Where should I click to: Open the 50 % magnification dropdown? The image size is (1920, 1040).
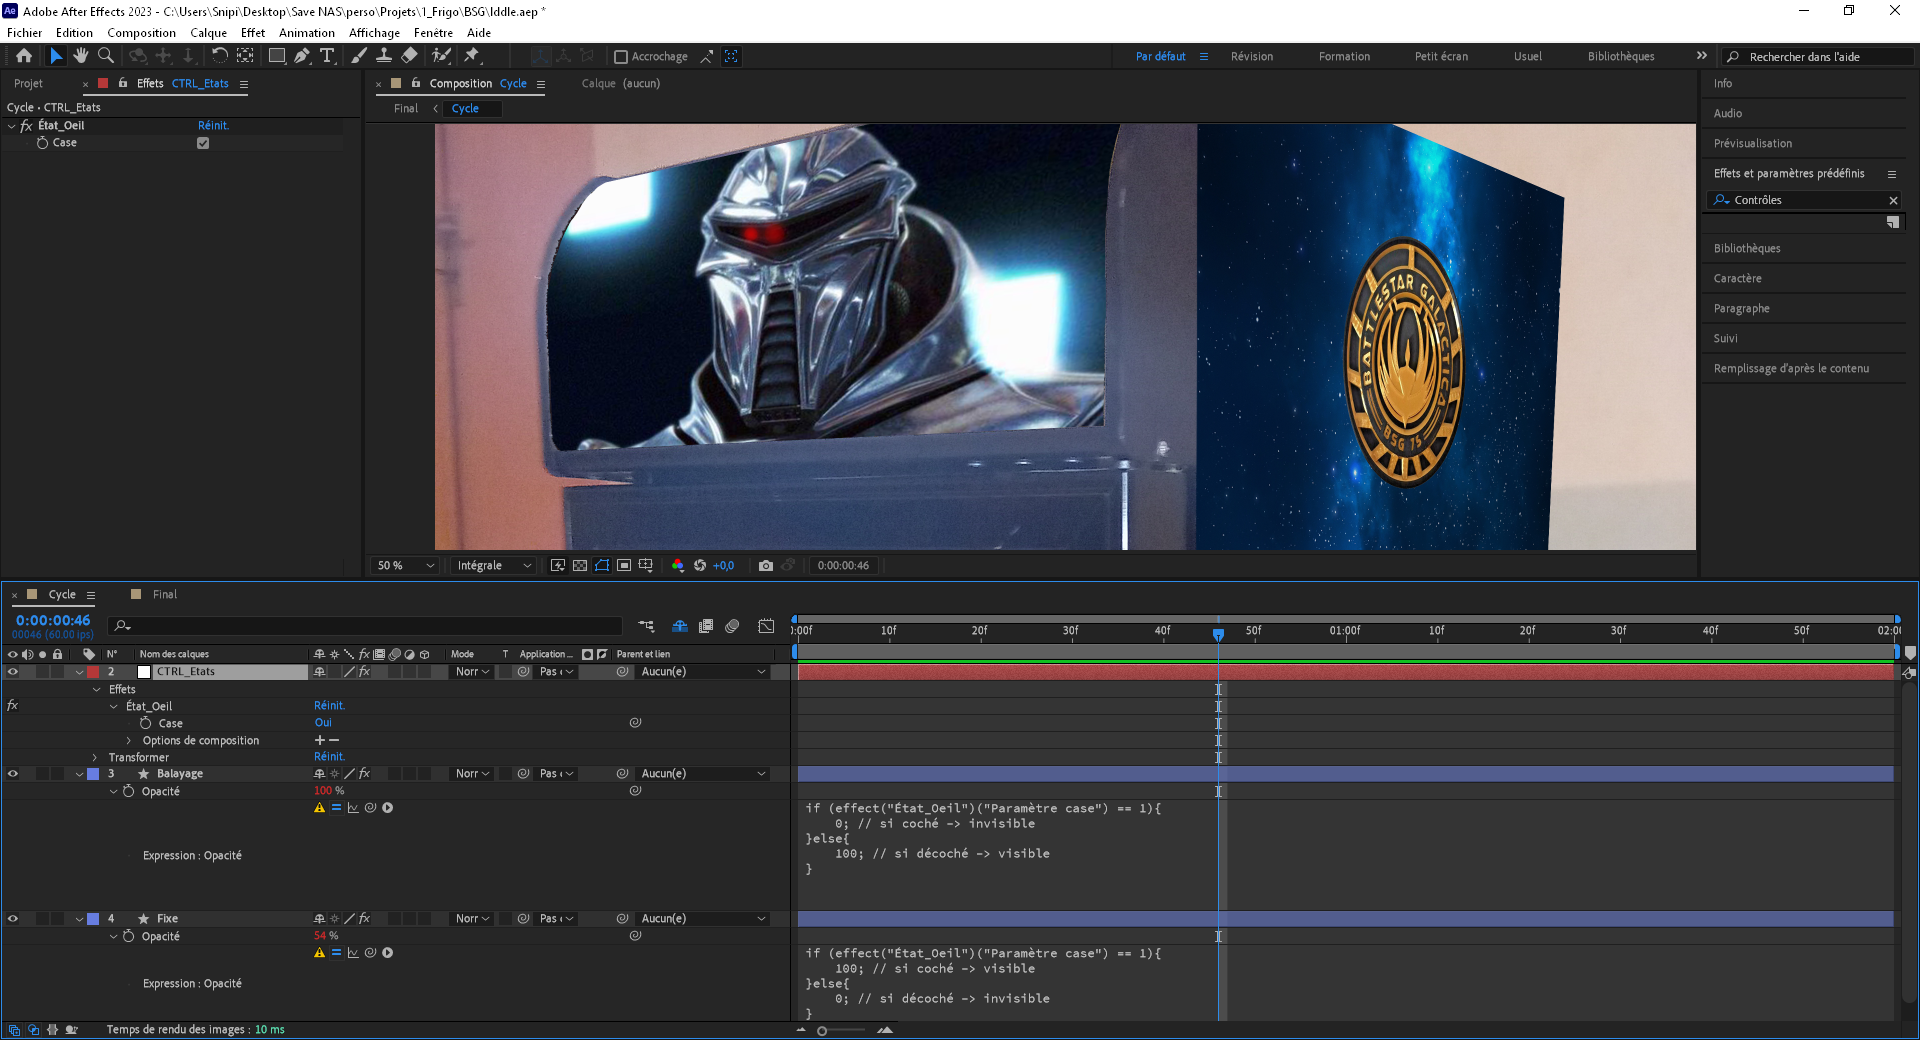tap(405, 566)
